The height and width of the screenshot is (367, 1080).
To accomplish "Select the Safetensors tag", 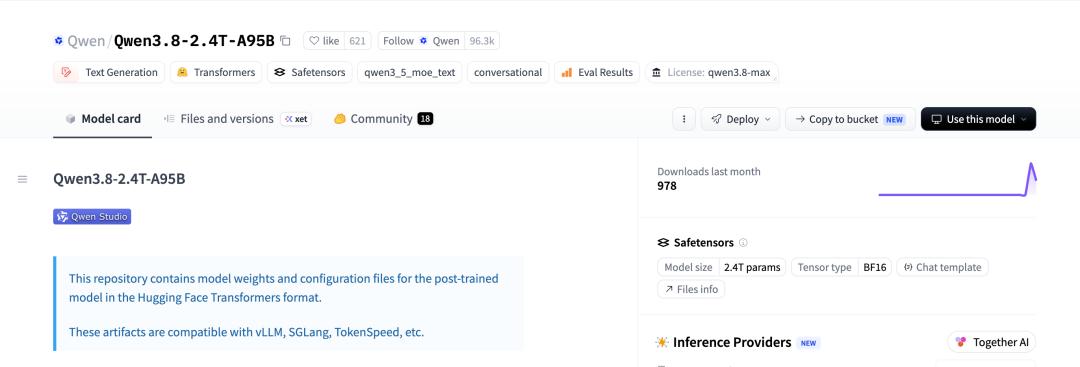I will (x=310, y=72).
